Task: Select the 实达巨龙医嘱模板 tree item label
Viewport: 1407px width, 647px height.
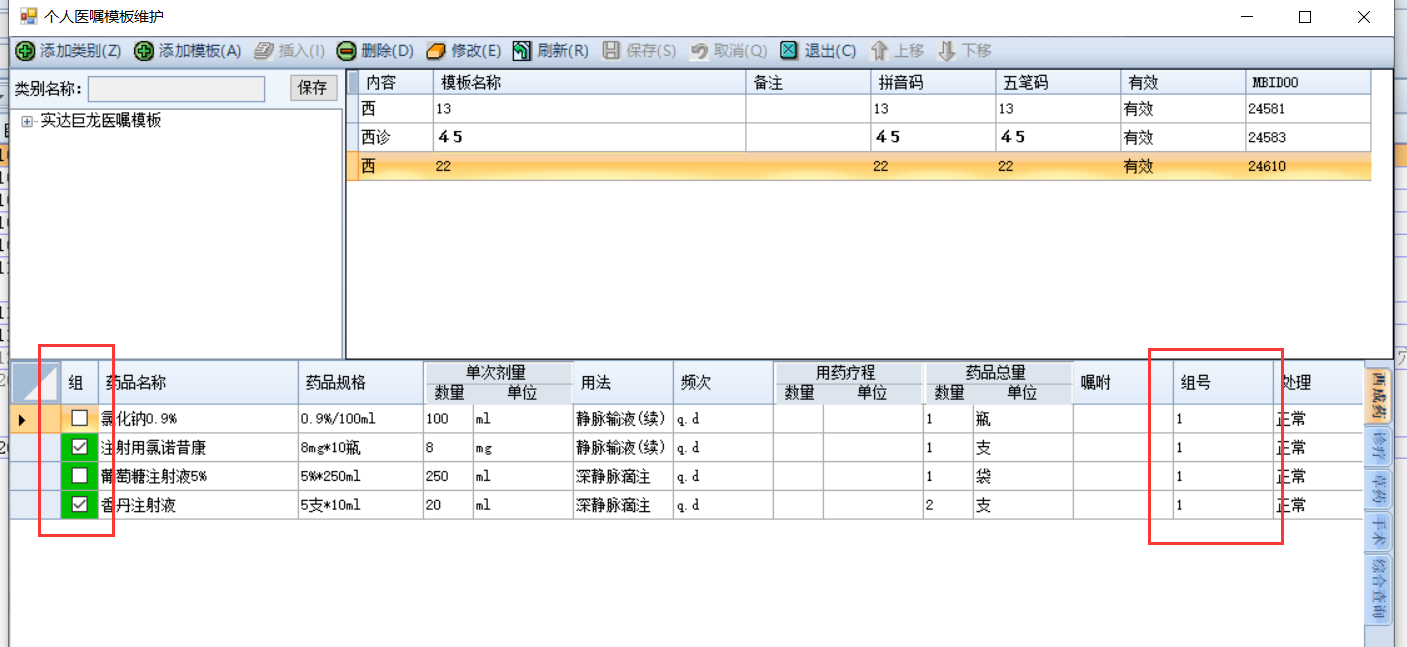Action: [x=101, y=120]
